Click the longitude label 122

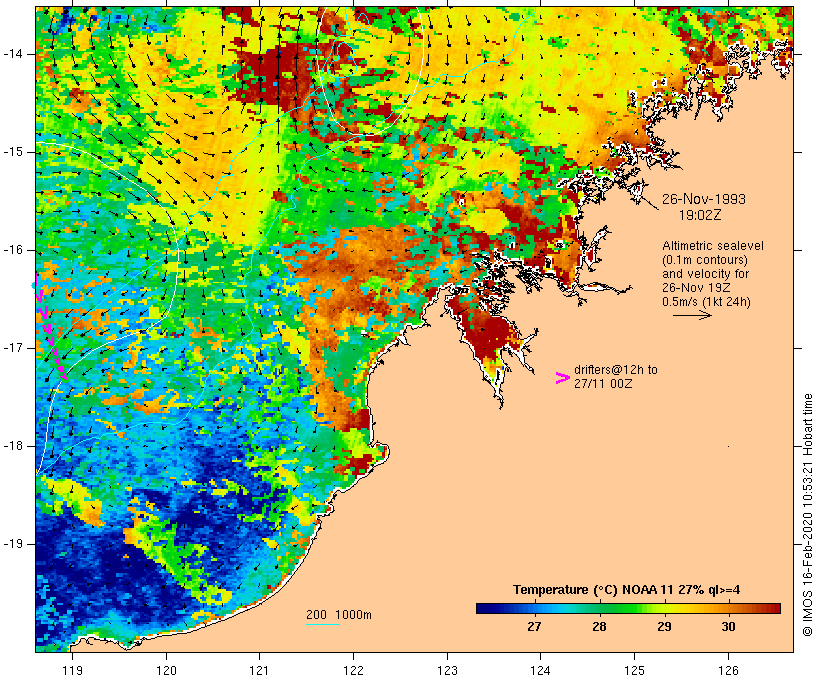pyautogui.click(x=354, y=670)
